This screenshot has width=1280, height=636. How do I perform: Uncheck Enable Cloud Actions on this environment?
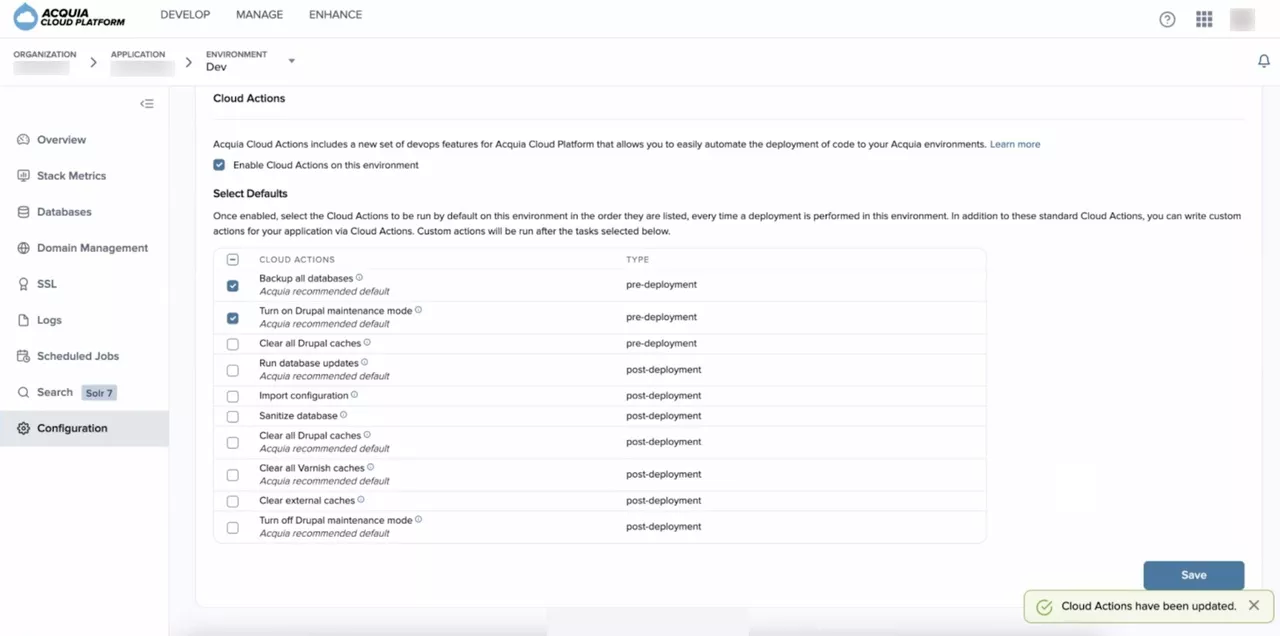pos(219,165)
